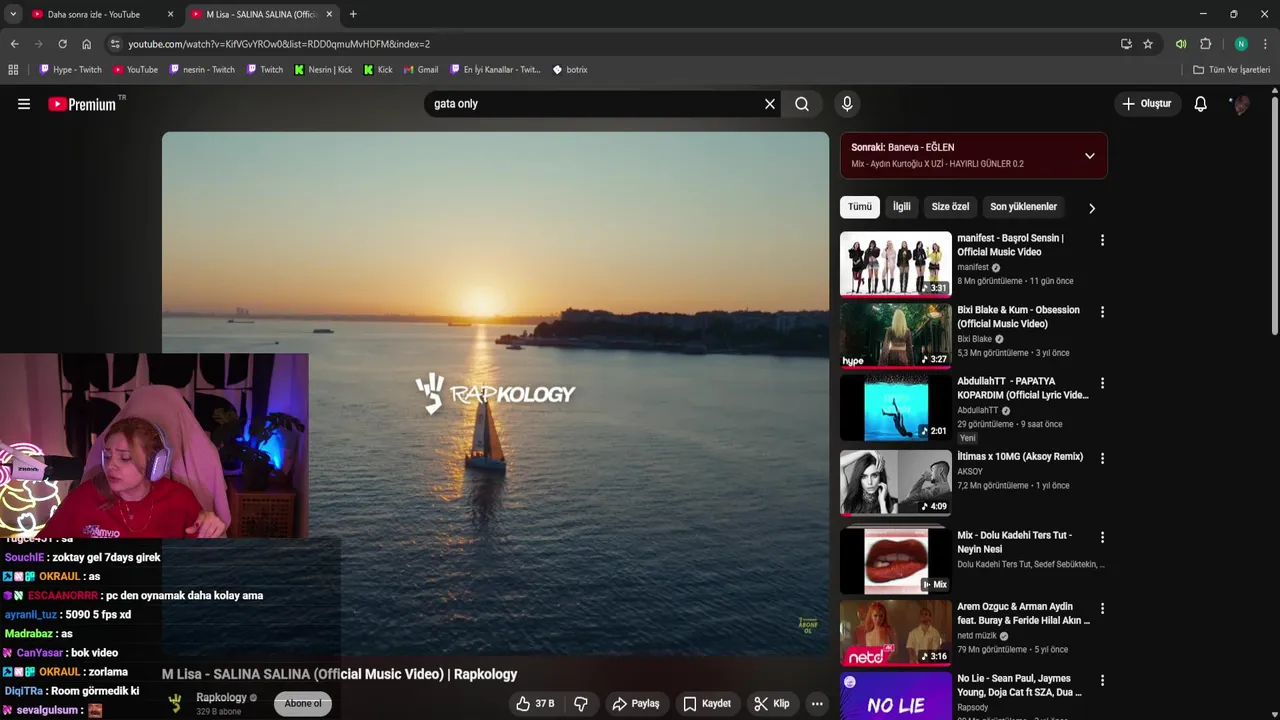Viewport: 1280px width, 720px height.
Task: Open tab search dropdown arrow
Action: click(x=13, y=14)
